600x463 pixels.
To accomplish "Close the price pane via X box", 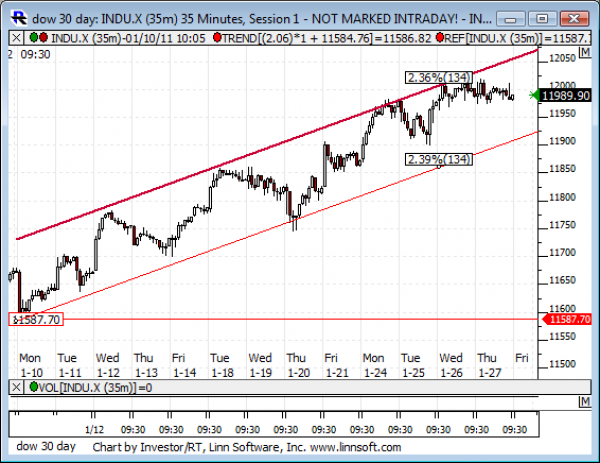I will [x=16, y=38].
